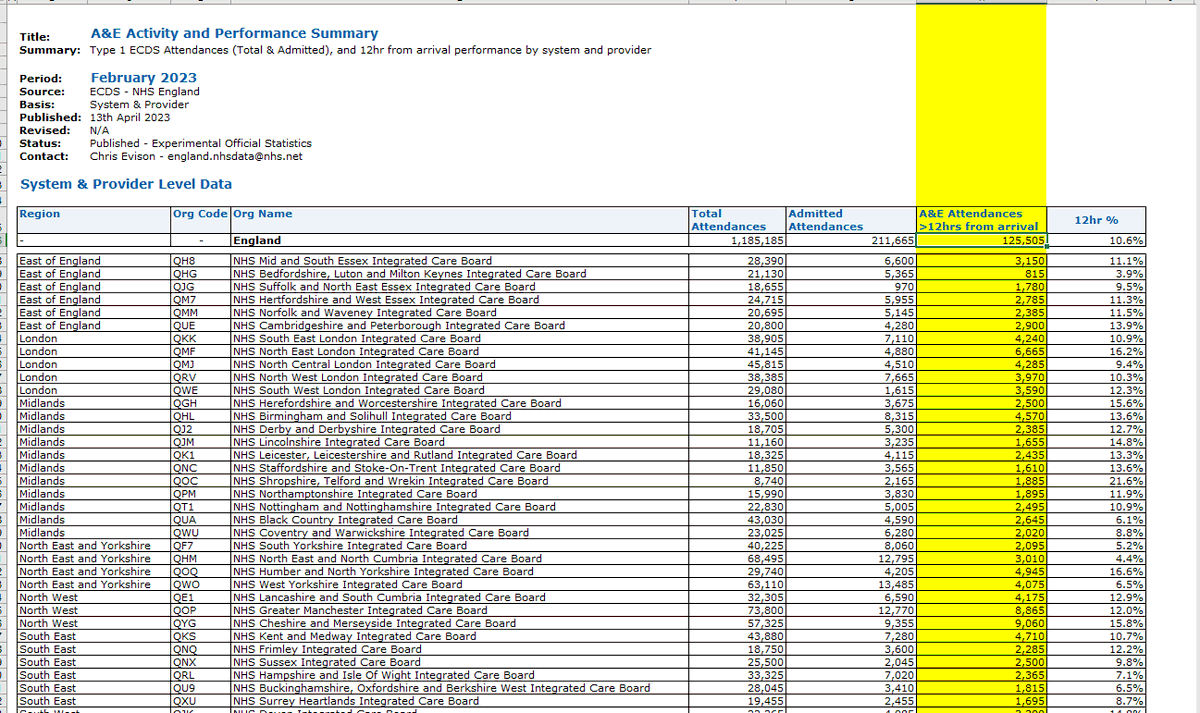Click 'NHS Surrey Heartlands Integrated Care Board'

click(460, 702)
